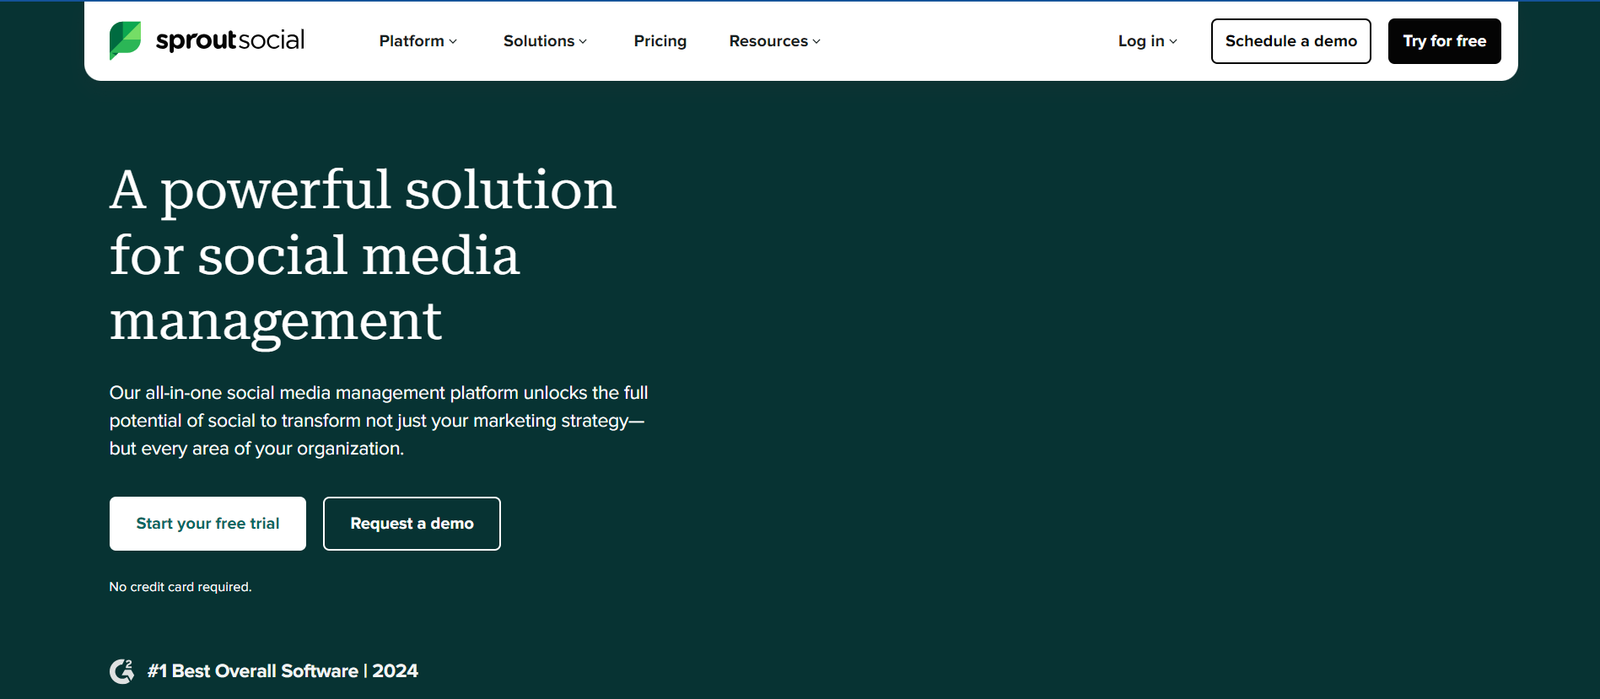Start your free trial
Image resolution: width=1600 pixels, height=699 pixels.
(x=208, y=523)
